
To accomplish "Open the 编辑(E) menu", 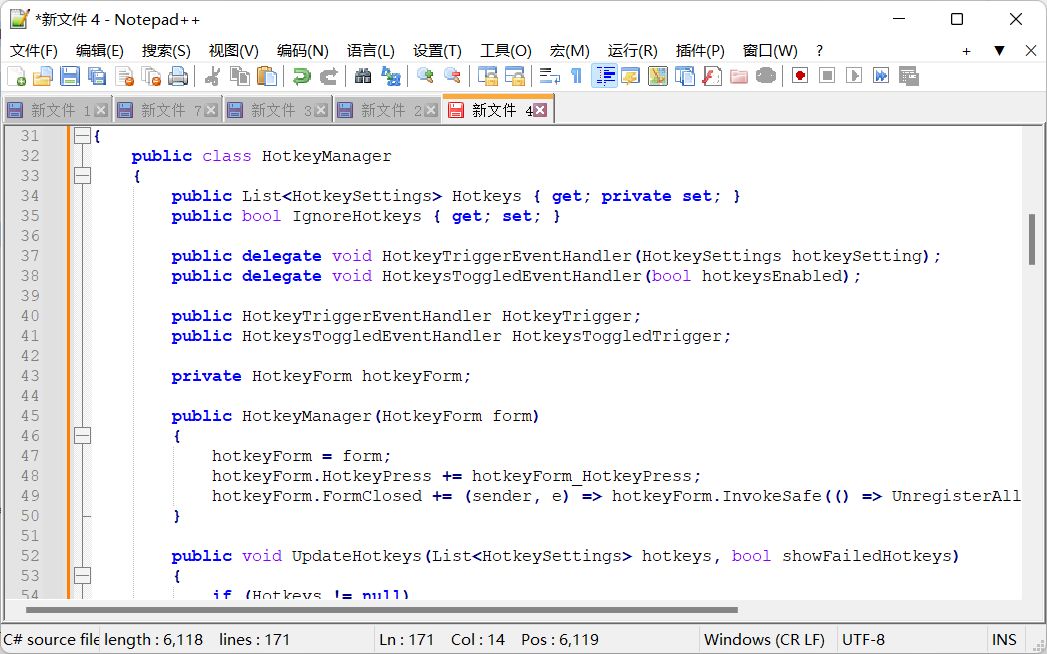I will (99, 51).
